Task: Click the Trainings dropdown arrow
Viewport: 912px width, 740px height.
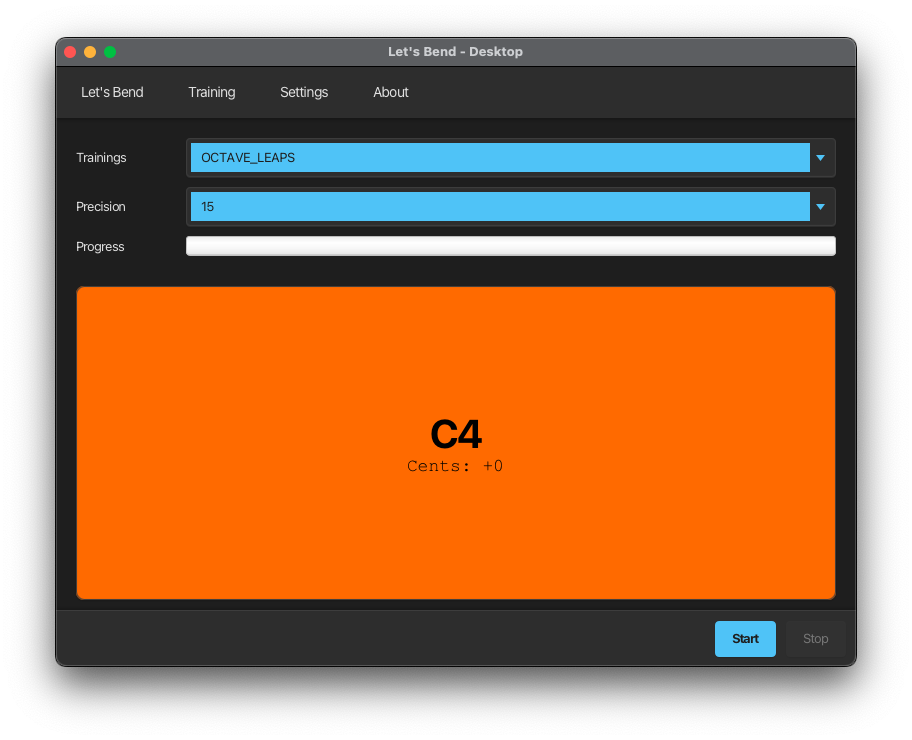Action: point(821,158)
